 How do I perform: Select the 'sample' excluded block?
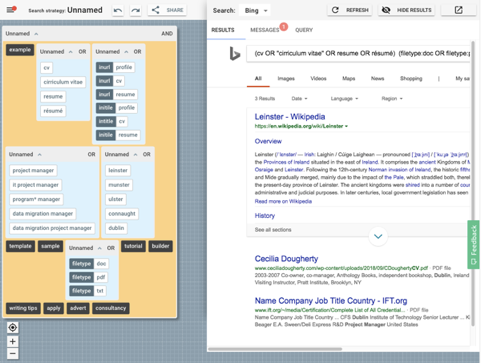click(x=50, y=246)
